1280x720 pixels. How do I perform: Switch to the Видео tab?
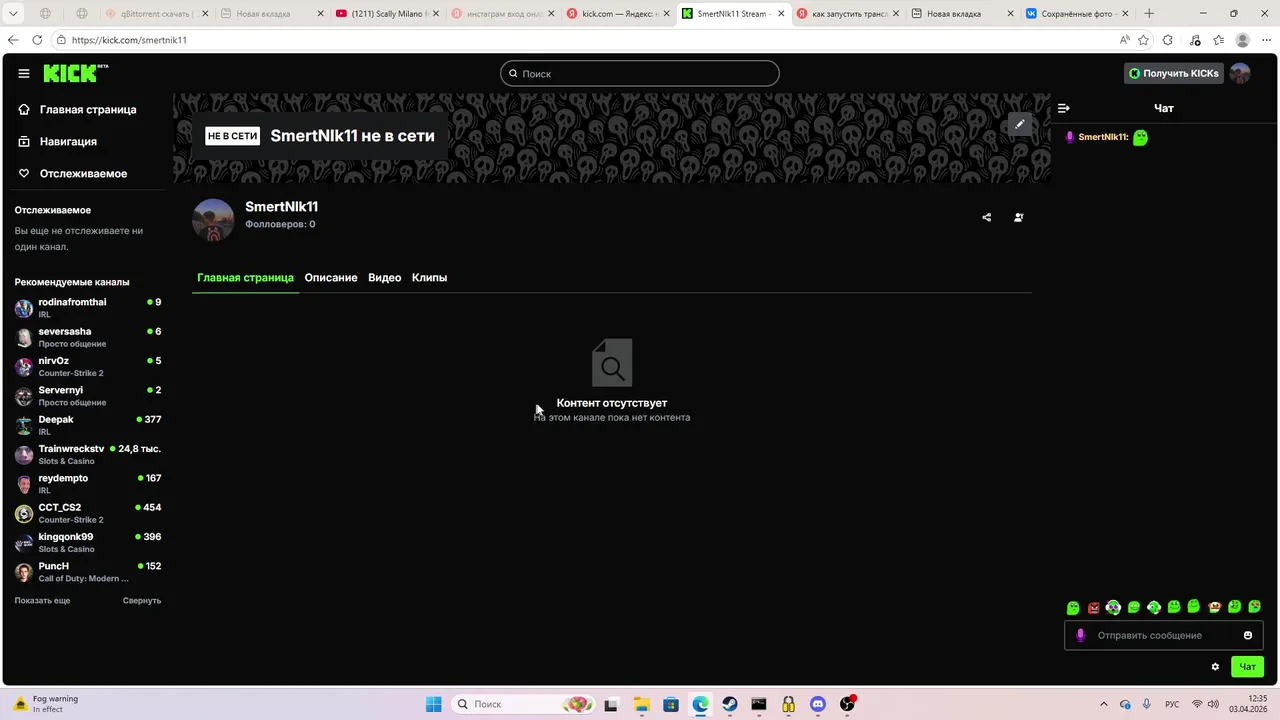[385, 278]
